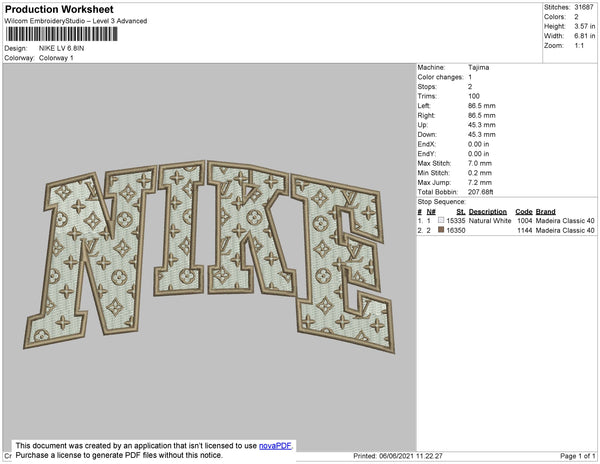Select the stitch count 15335 in row 1
Viewport: 600px width, 464px height.
(x=456, y=221)
